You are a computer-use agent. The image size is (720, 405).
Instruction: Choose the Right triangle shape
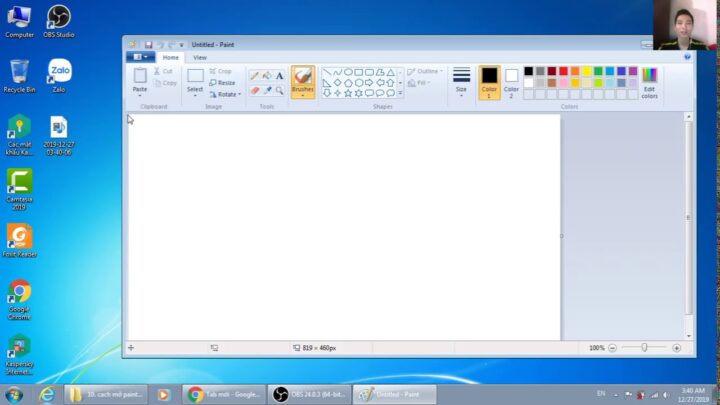pos(327,83)
